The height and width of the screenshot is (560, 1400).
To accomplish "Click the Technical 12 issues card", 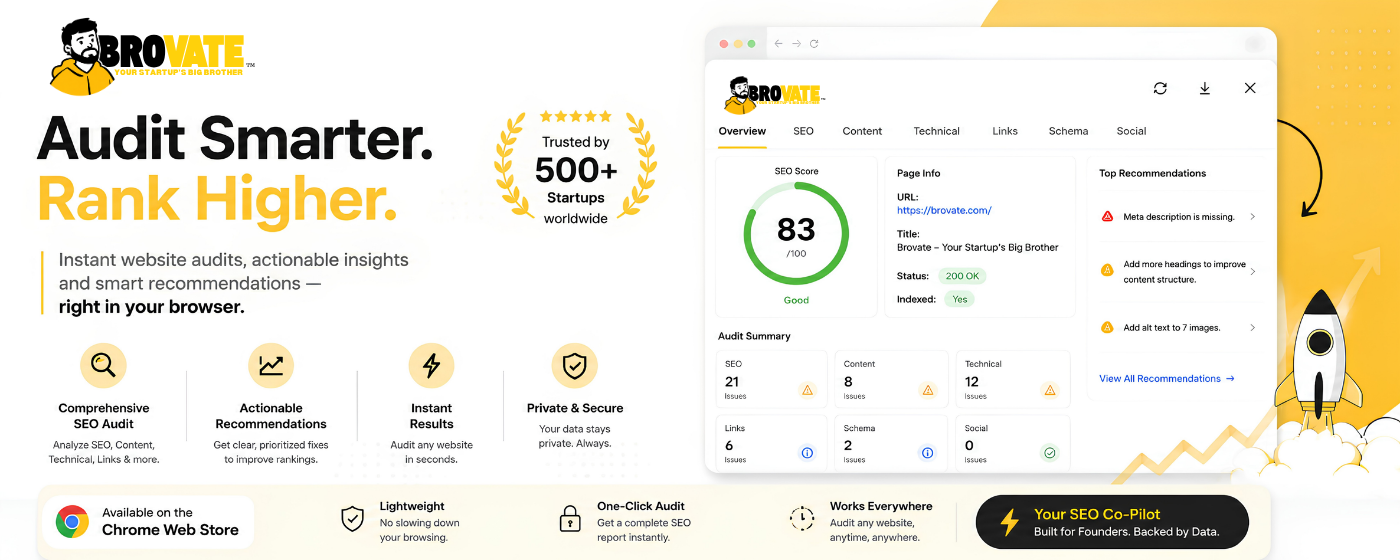I will pos(1013,379).
